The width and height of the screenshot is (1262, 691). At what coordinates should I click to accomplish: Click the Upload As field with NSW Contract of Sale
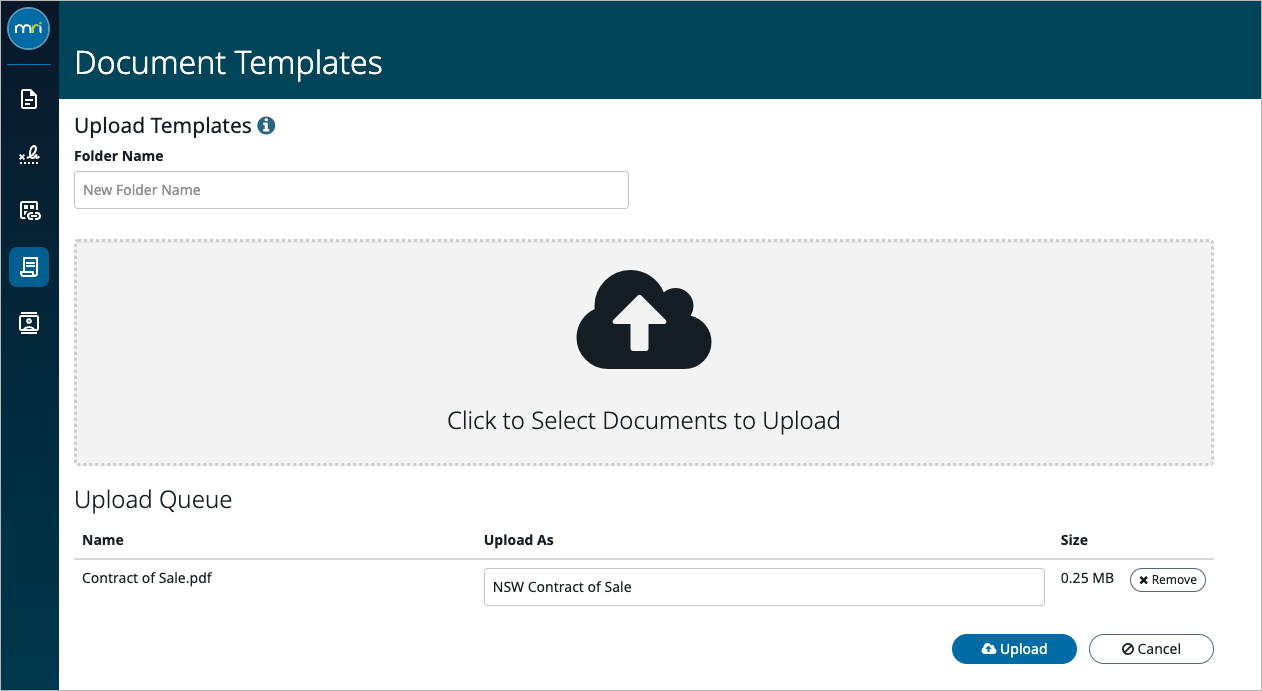pyautogui.click(x=764, y=587)
